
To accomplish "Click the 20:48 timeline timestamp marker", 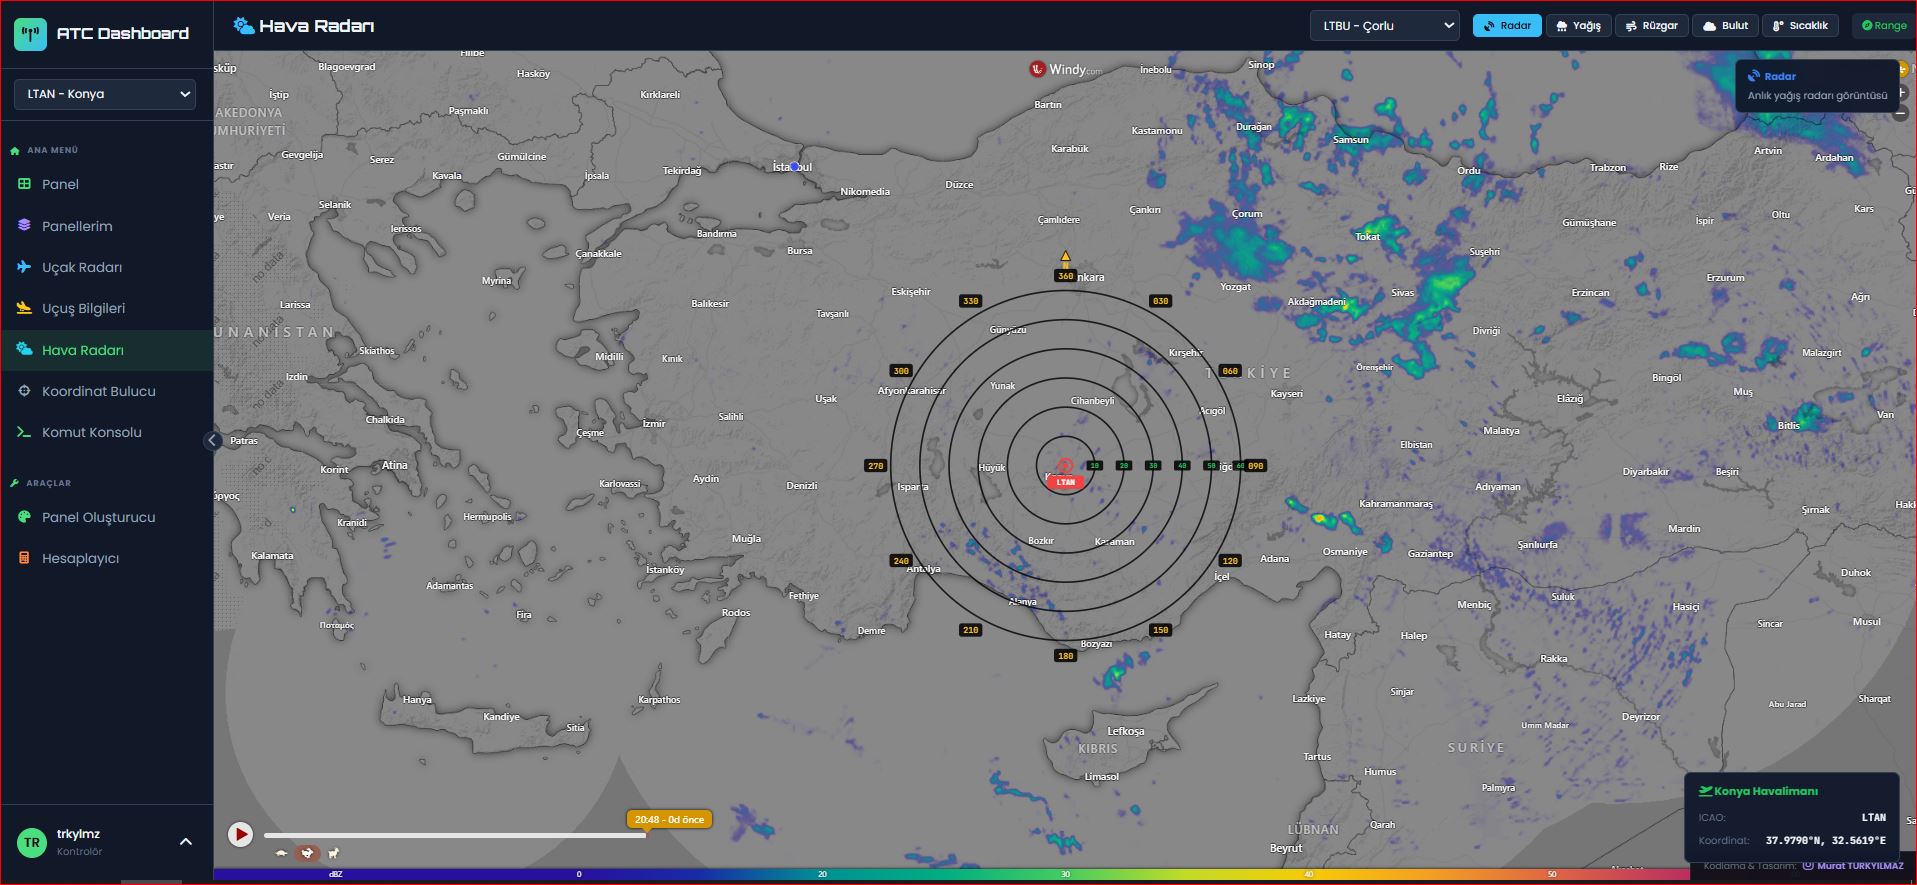I will (x=670, y=819).
